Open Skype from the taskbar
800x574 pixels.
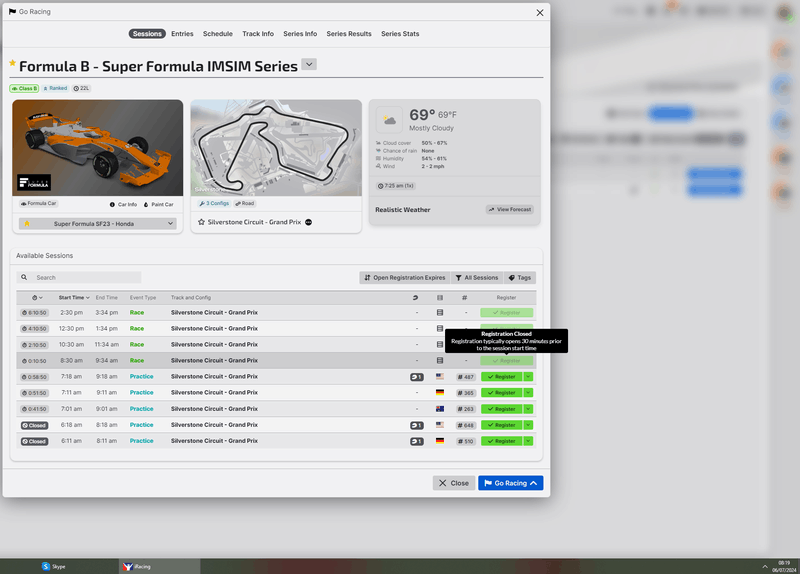click(x=54, y=566)
